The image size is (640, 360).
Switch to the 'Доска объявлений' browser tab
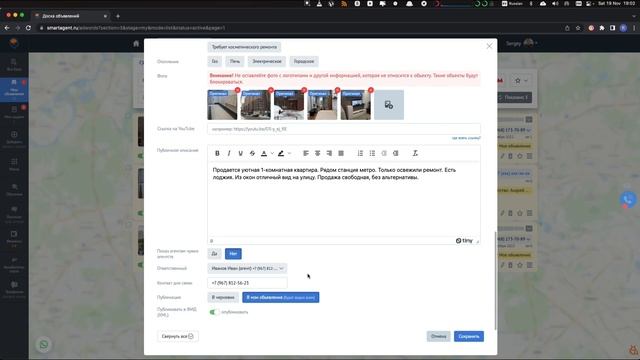pyautogui.click(x=70, y=16)
